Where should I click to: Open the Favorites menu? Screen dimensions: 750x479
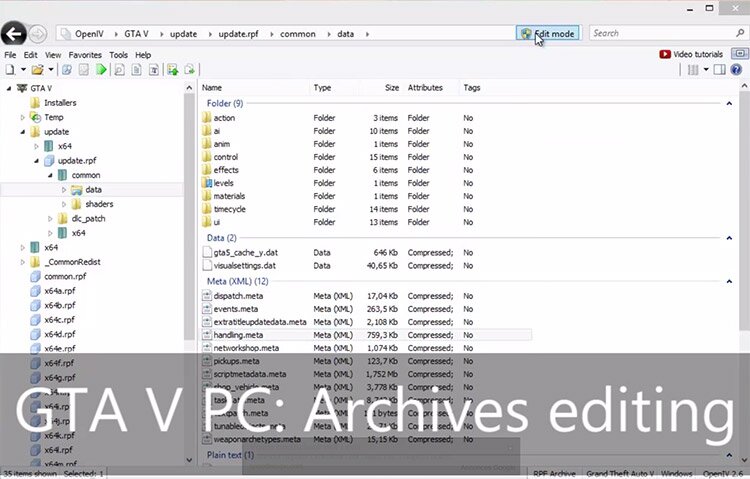click(x=85, y=55)
